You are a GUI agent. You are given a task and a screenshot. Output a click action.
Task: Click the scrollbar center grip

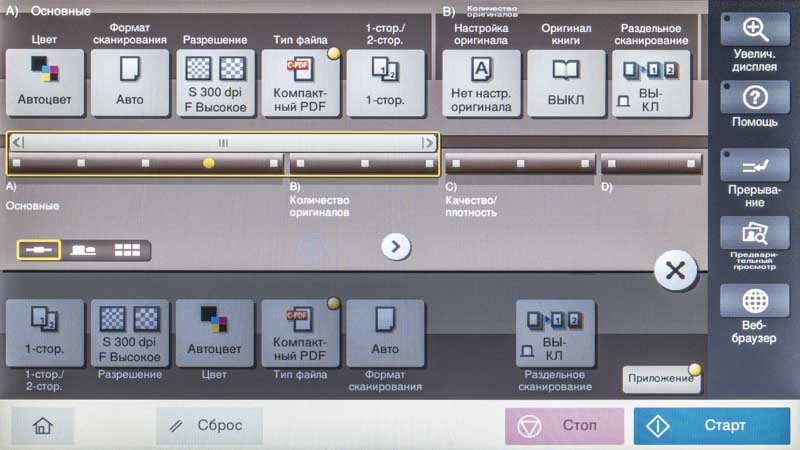(x=223, y=143)
